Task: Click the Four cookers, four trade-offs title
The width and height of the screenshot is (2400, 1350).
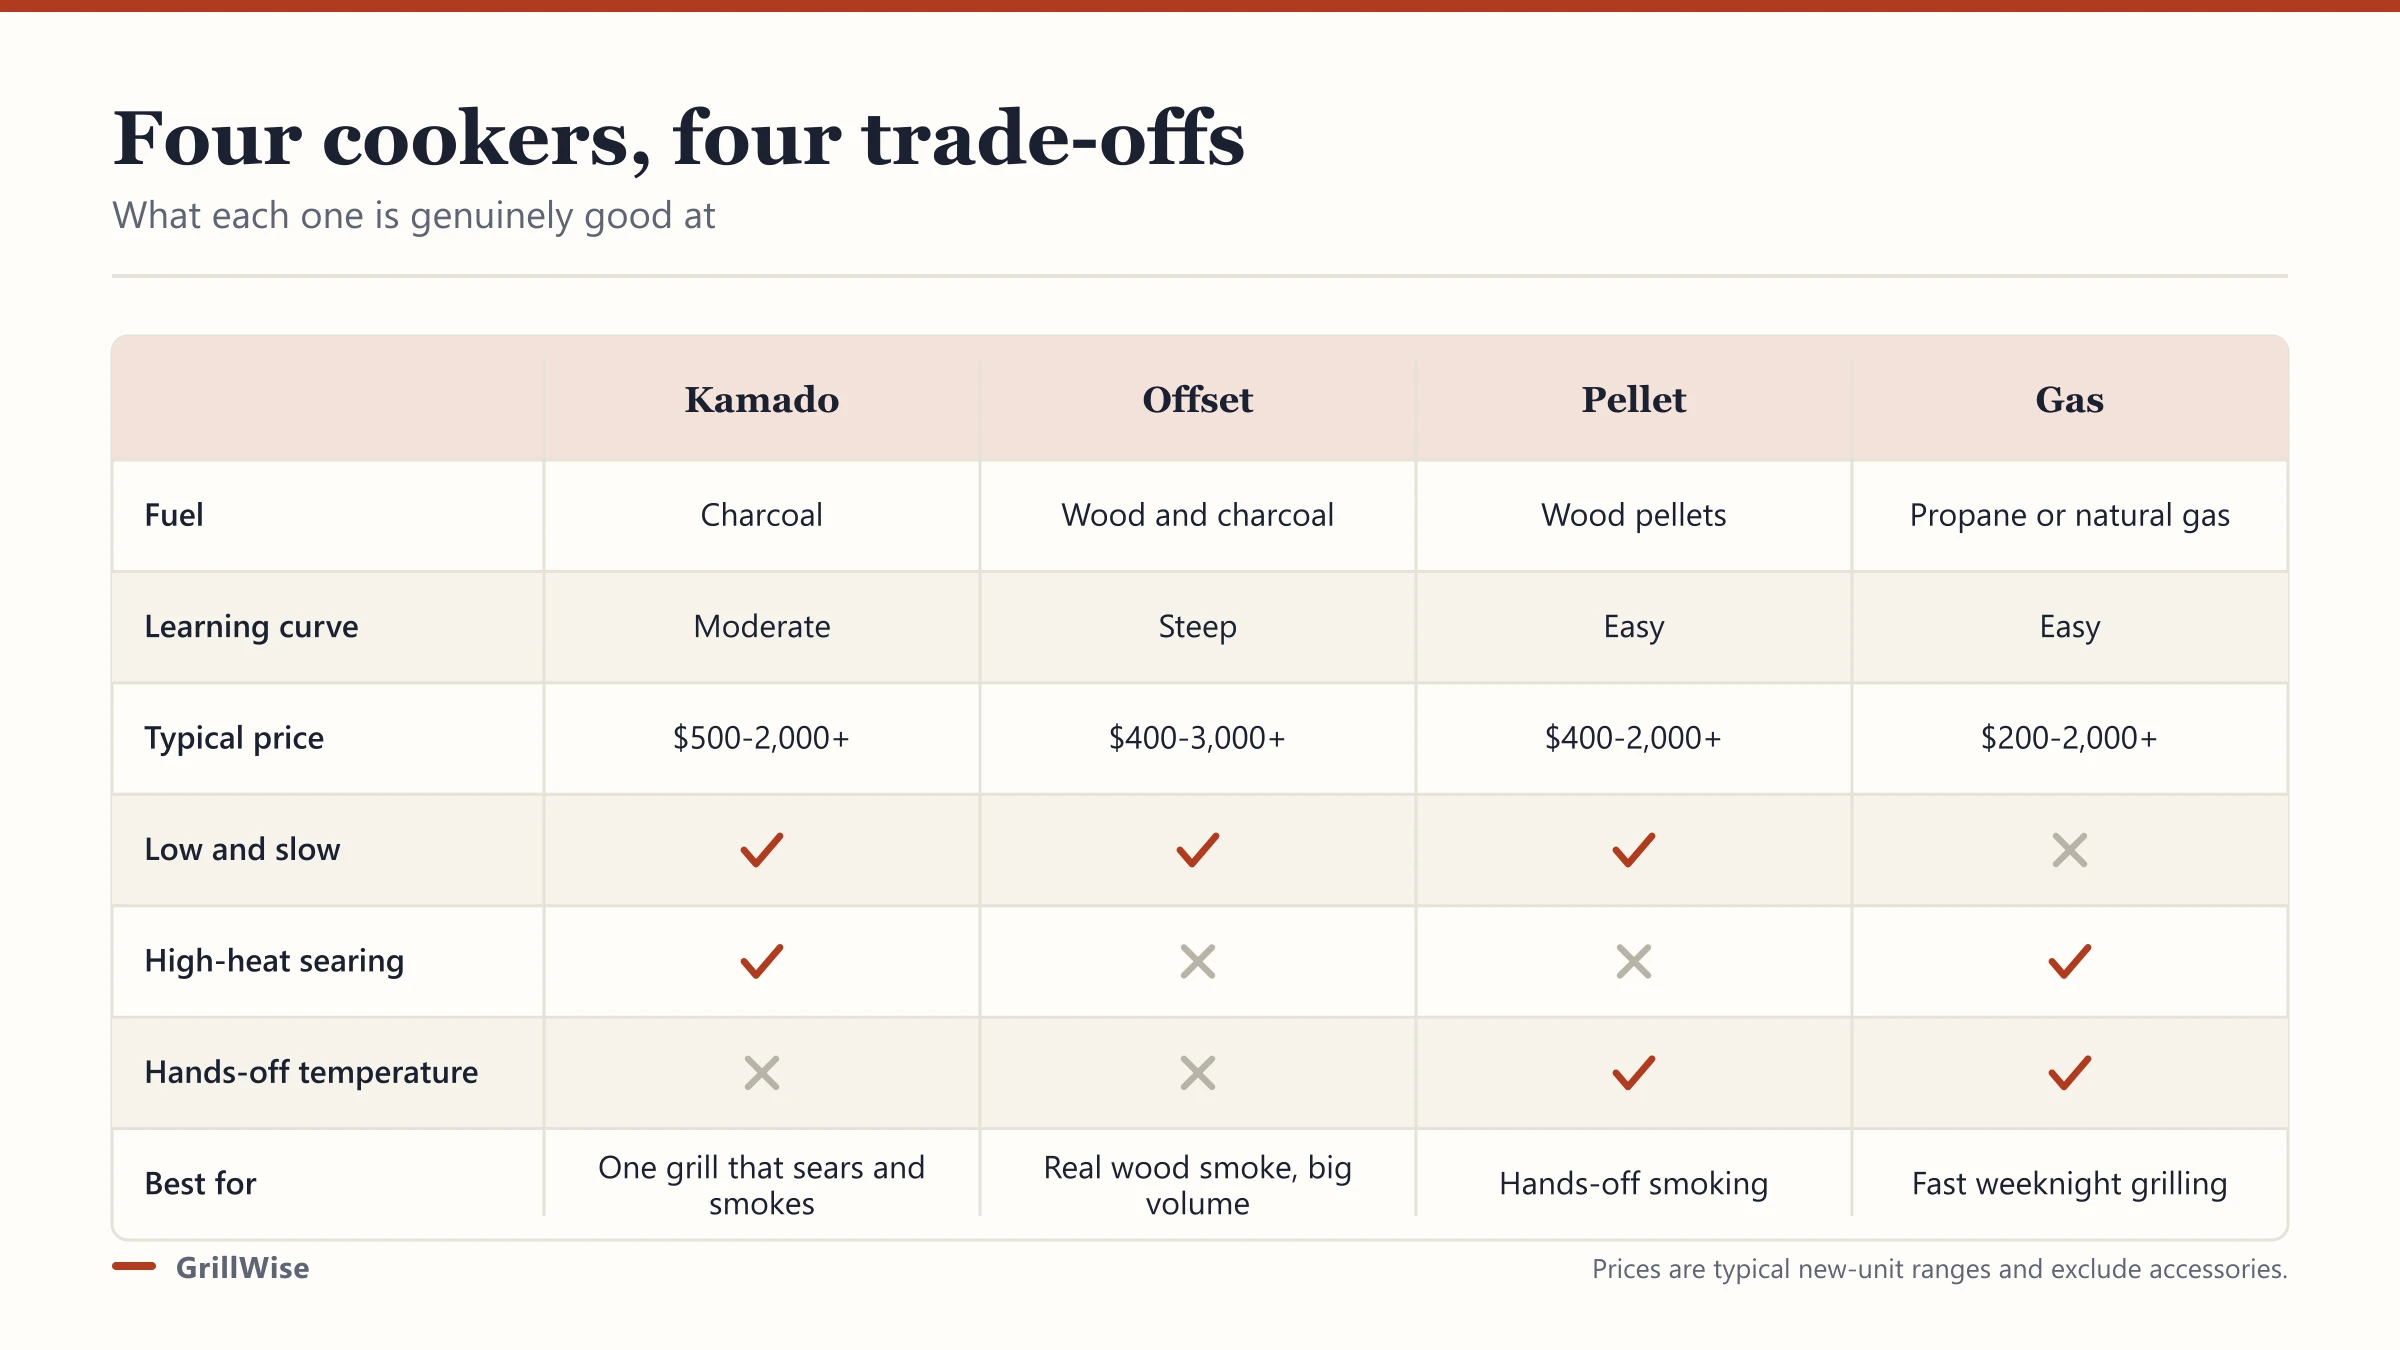Action: (678, 138)
